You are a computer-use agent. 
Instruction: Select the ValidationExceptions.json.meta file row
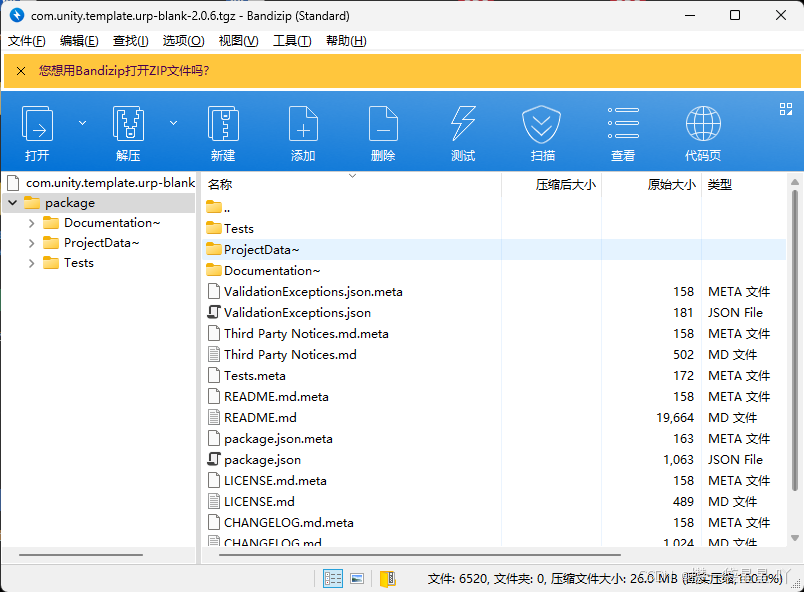[x=494, y=291]
